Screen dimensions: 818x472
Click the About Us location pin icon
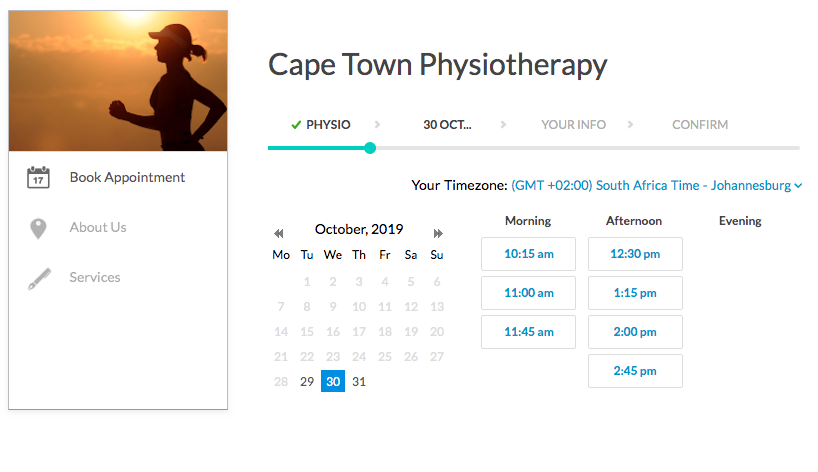[38, 228]
